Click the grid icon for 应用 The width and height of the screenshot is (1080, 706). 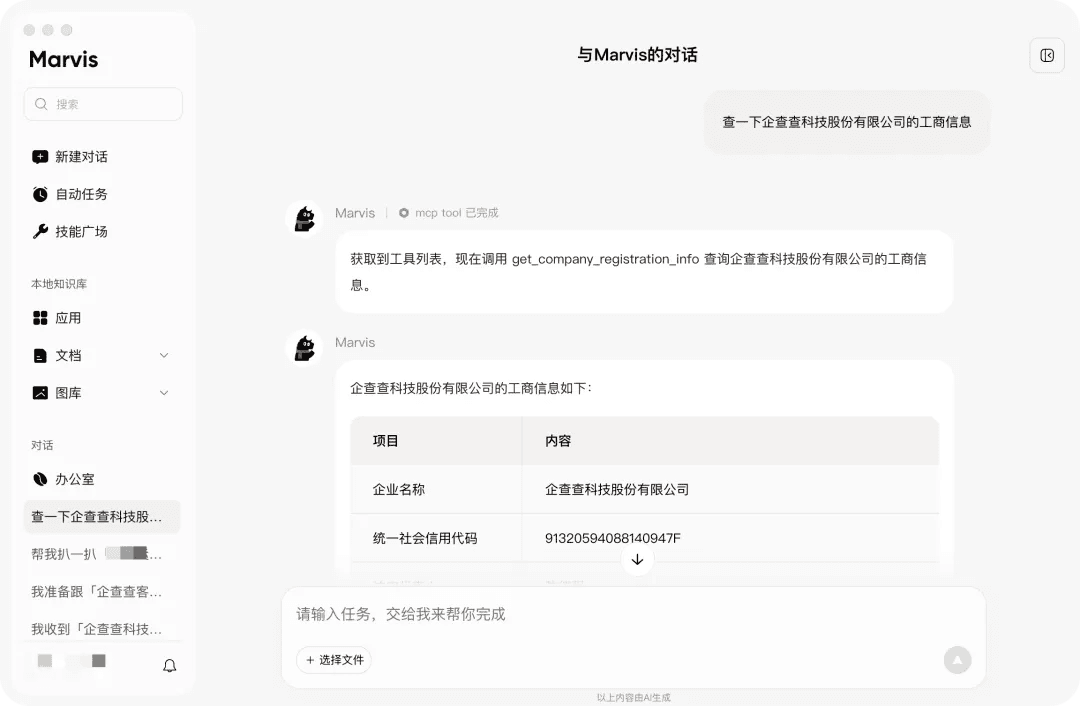(40, 318)
